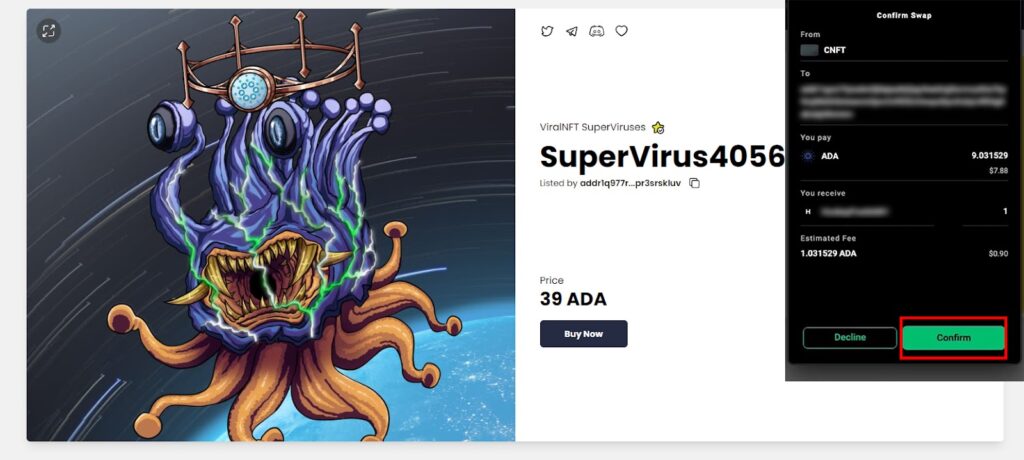Share the listing via Telegram icon

point(571,31)
